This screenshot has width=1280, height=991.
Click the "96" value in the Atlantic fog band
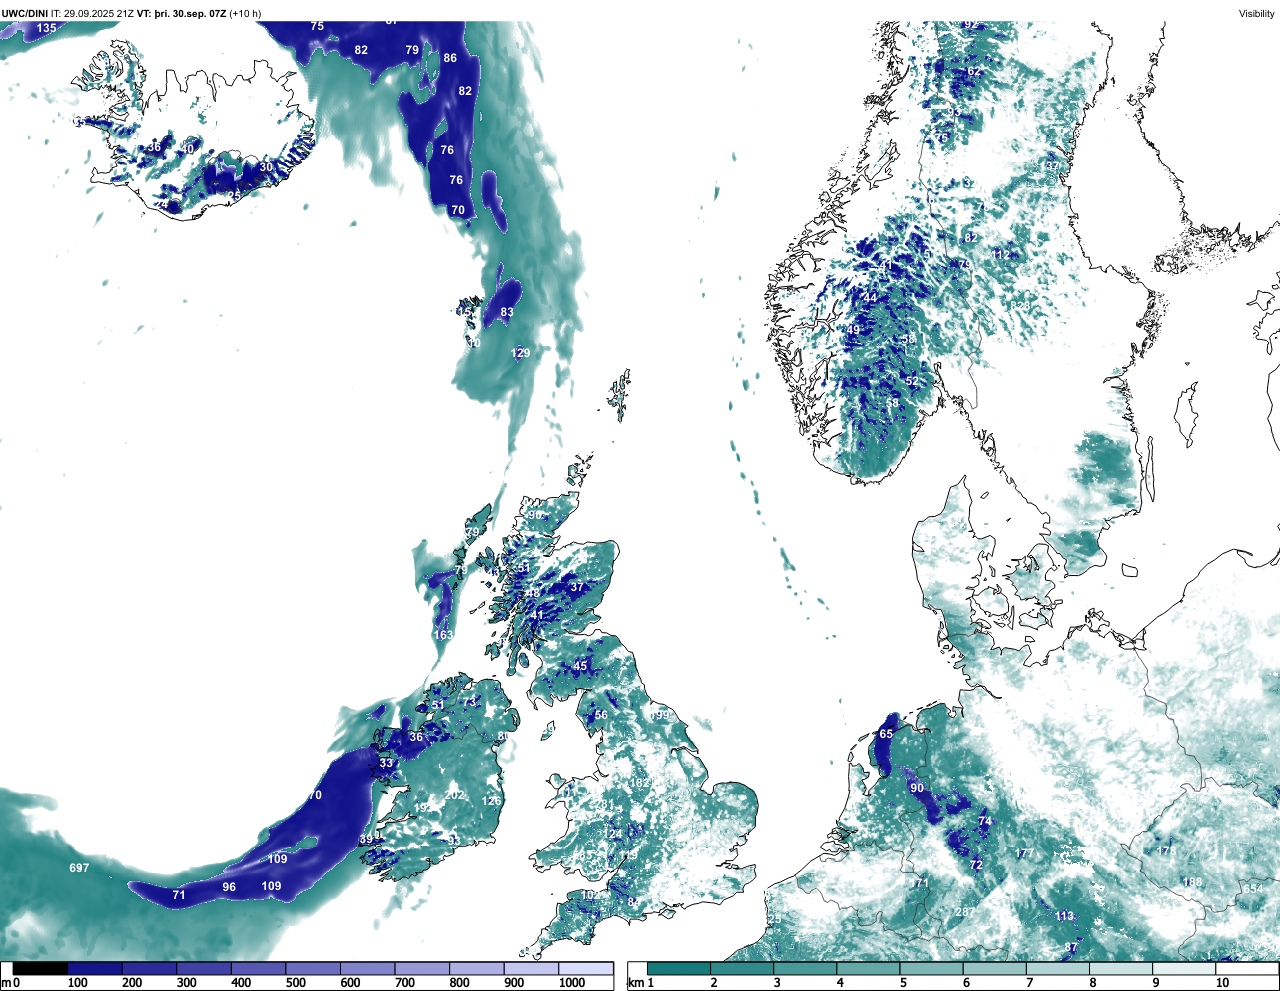pyautogui.click(x=229, y=887)
